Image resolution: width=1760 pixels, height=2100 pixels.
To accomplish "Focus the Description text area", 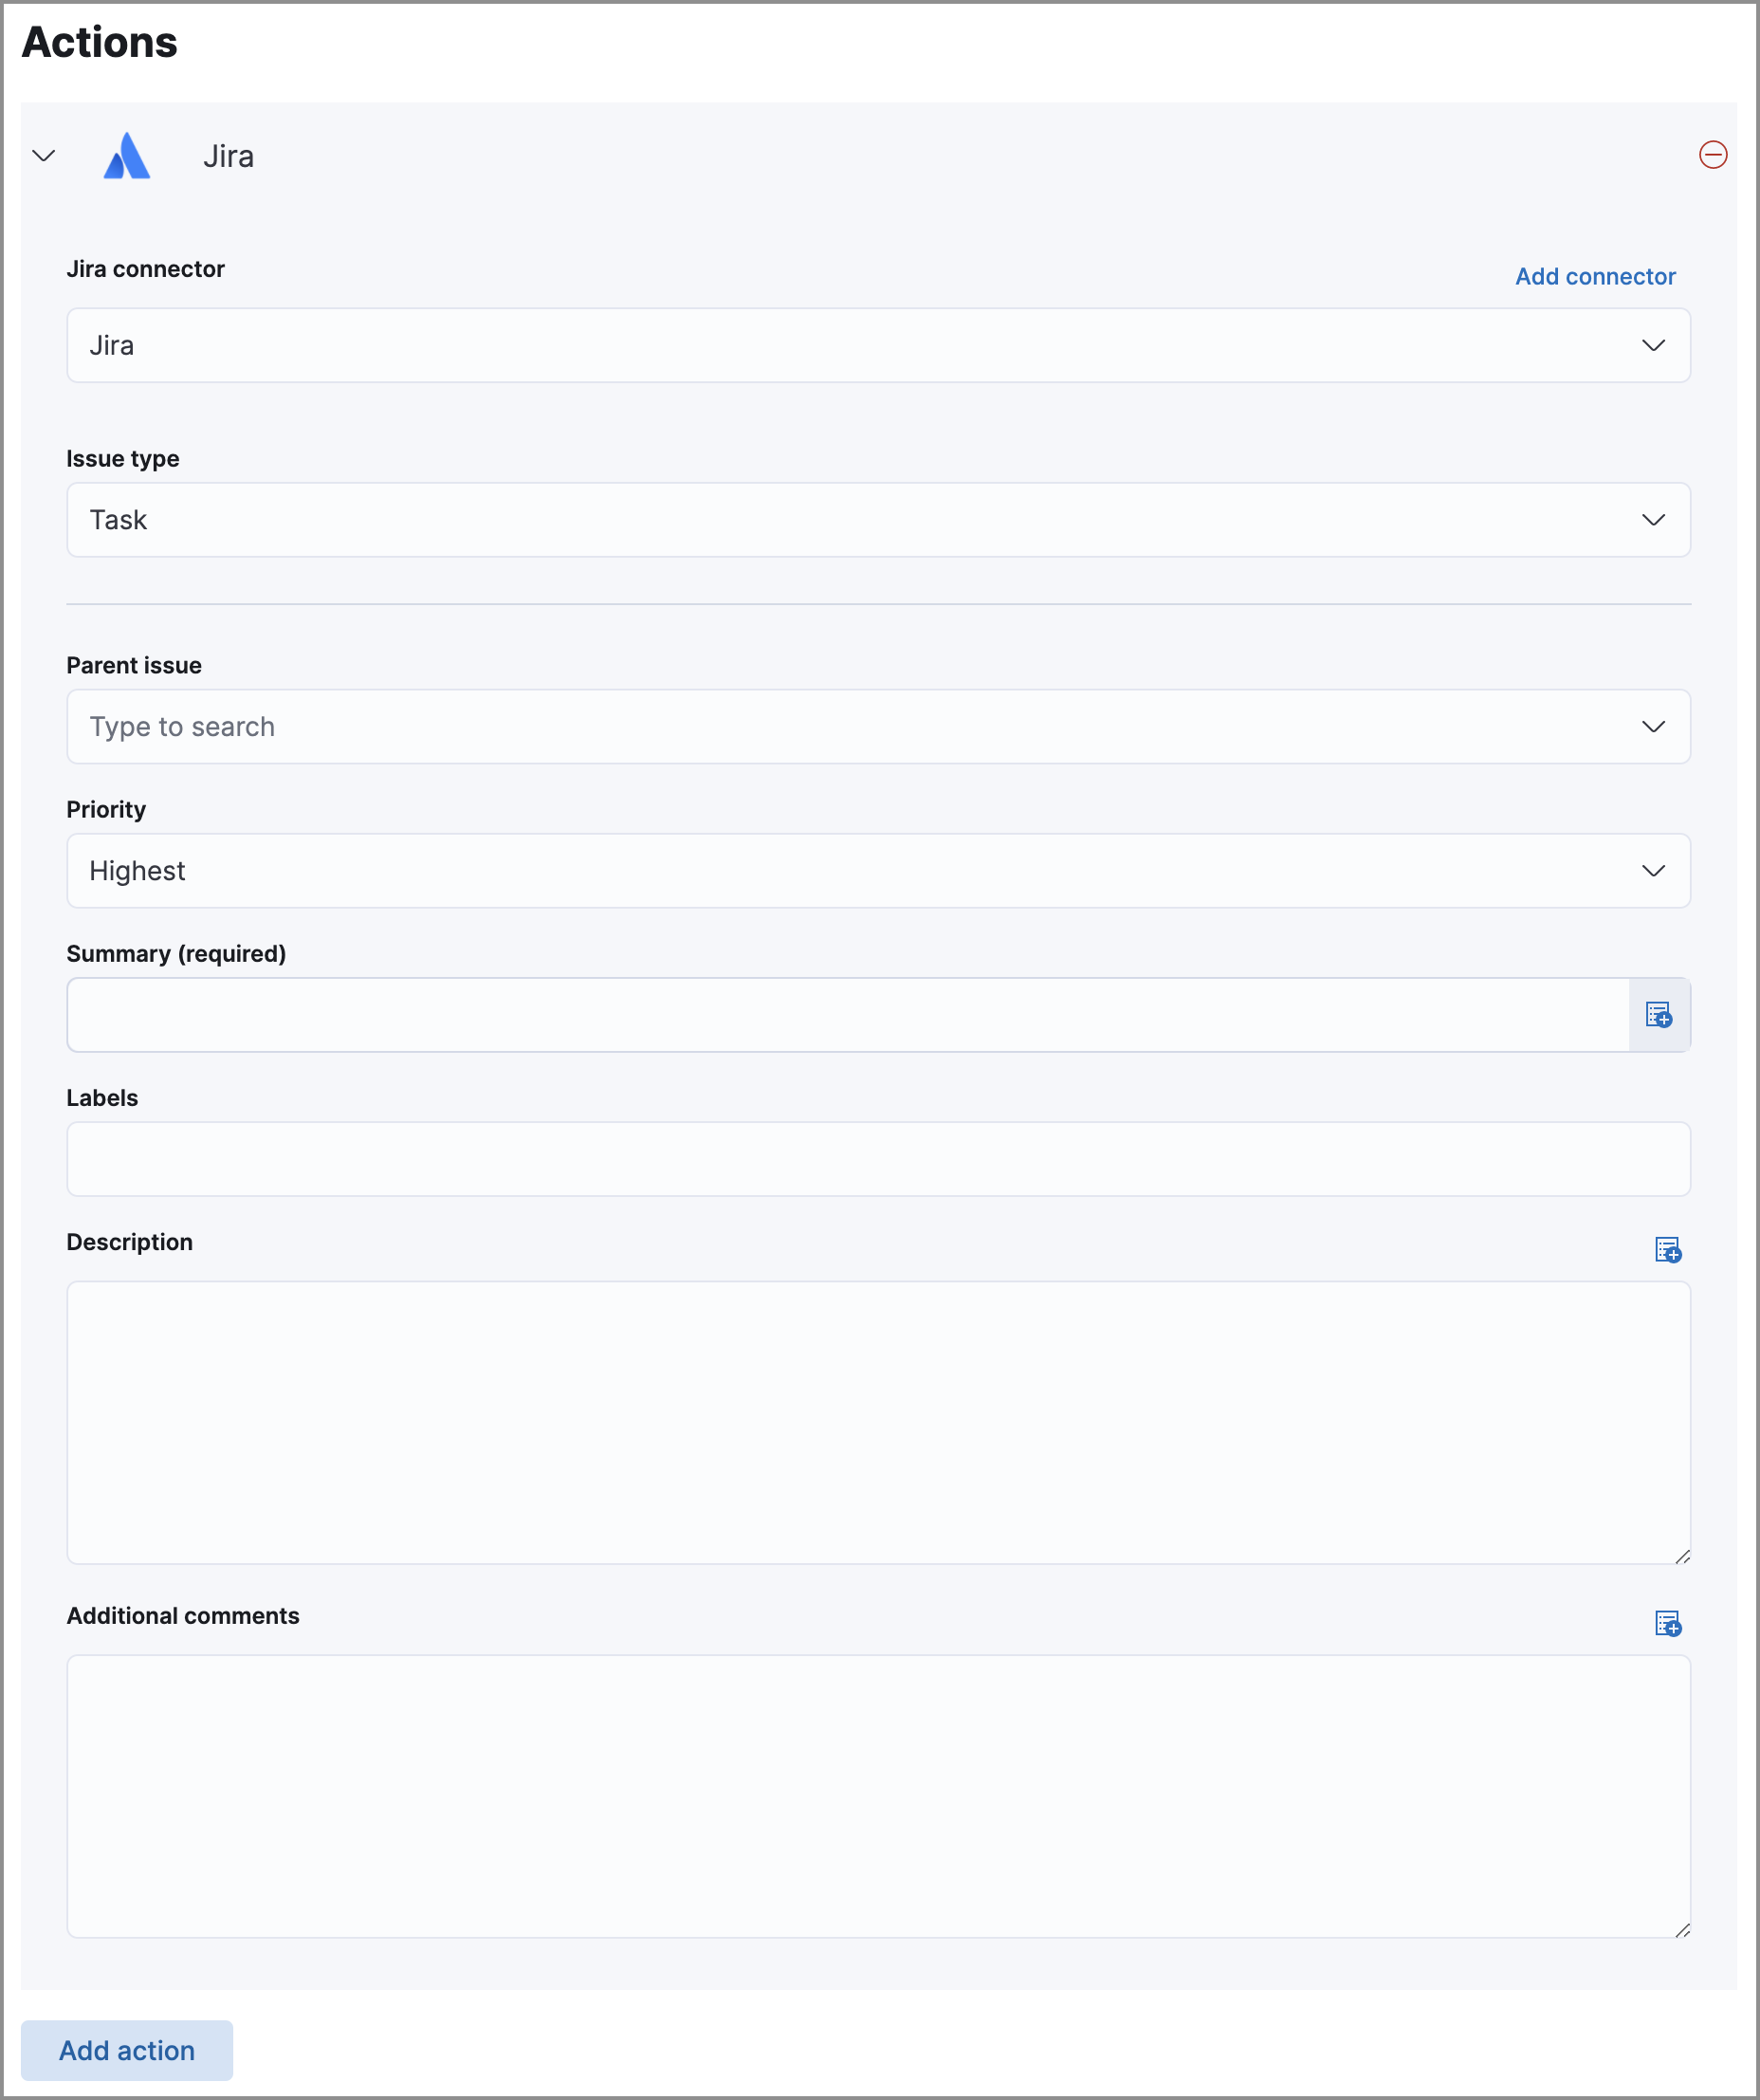I will pos(877,1420).
